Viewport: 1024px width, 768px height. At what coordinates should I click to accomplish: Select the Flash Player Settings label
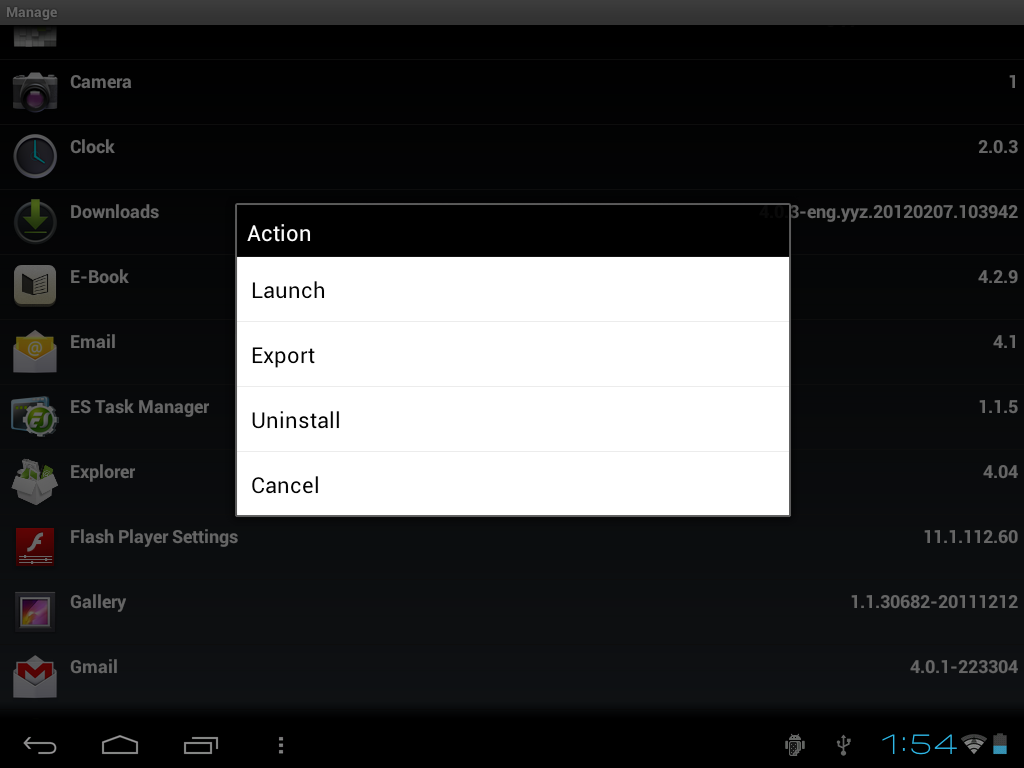click(x=153, y=537)
